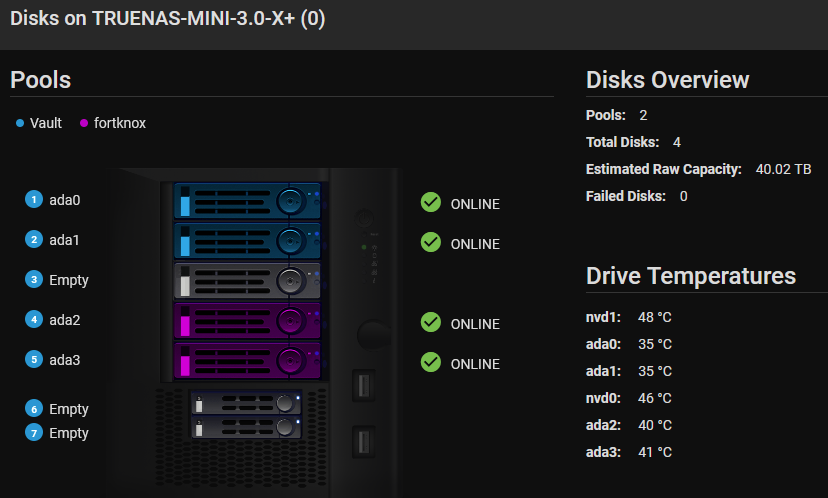This screenshot has width=828, height=498.
Task: Click the upper small drive bay
Action: [246, 403]
